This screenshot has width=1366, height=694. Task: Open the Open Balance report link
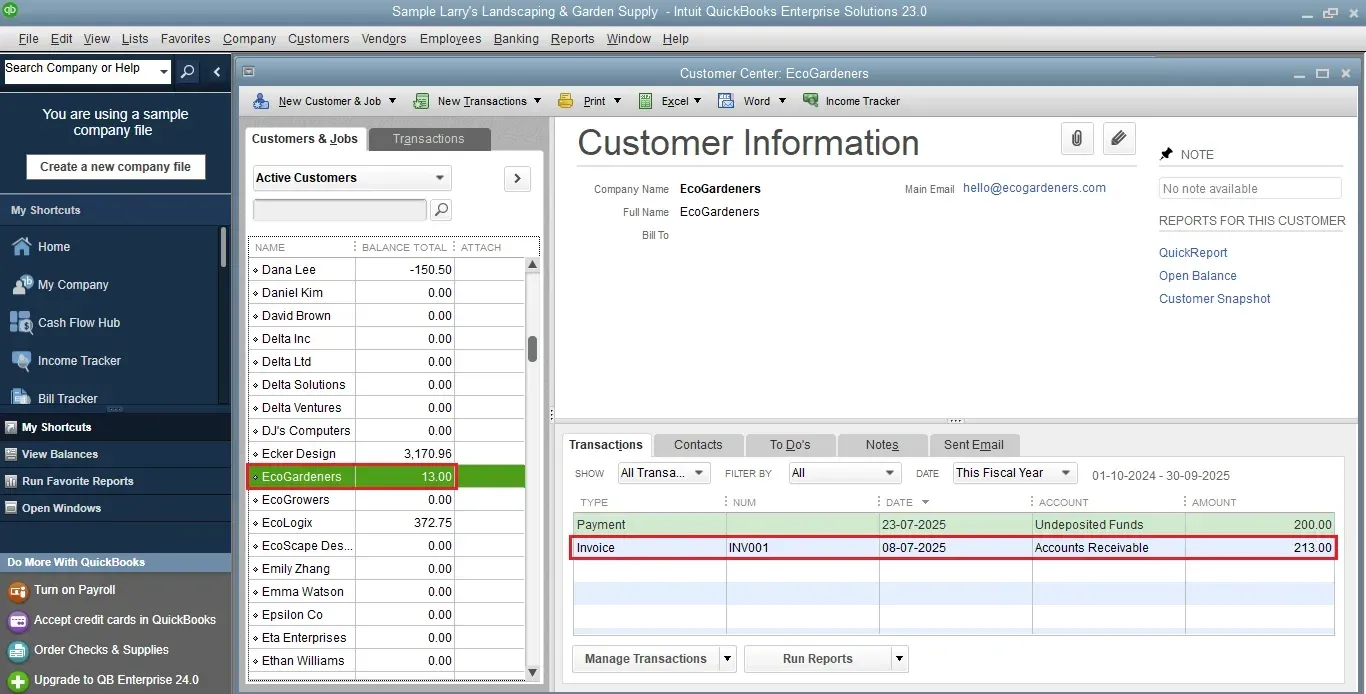click(1198, 276)
